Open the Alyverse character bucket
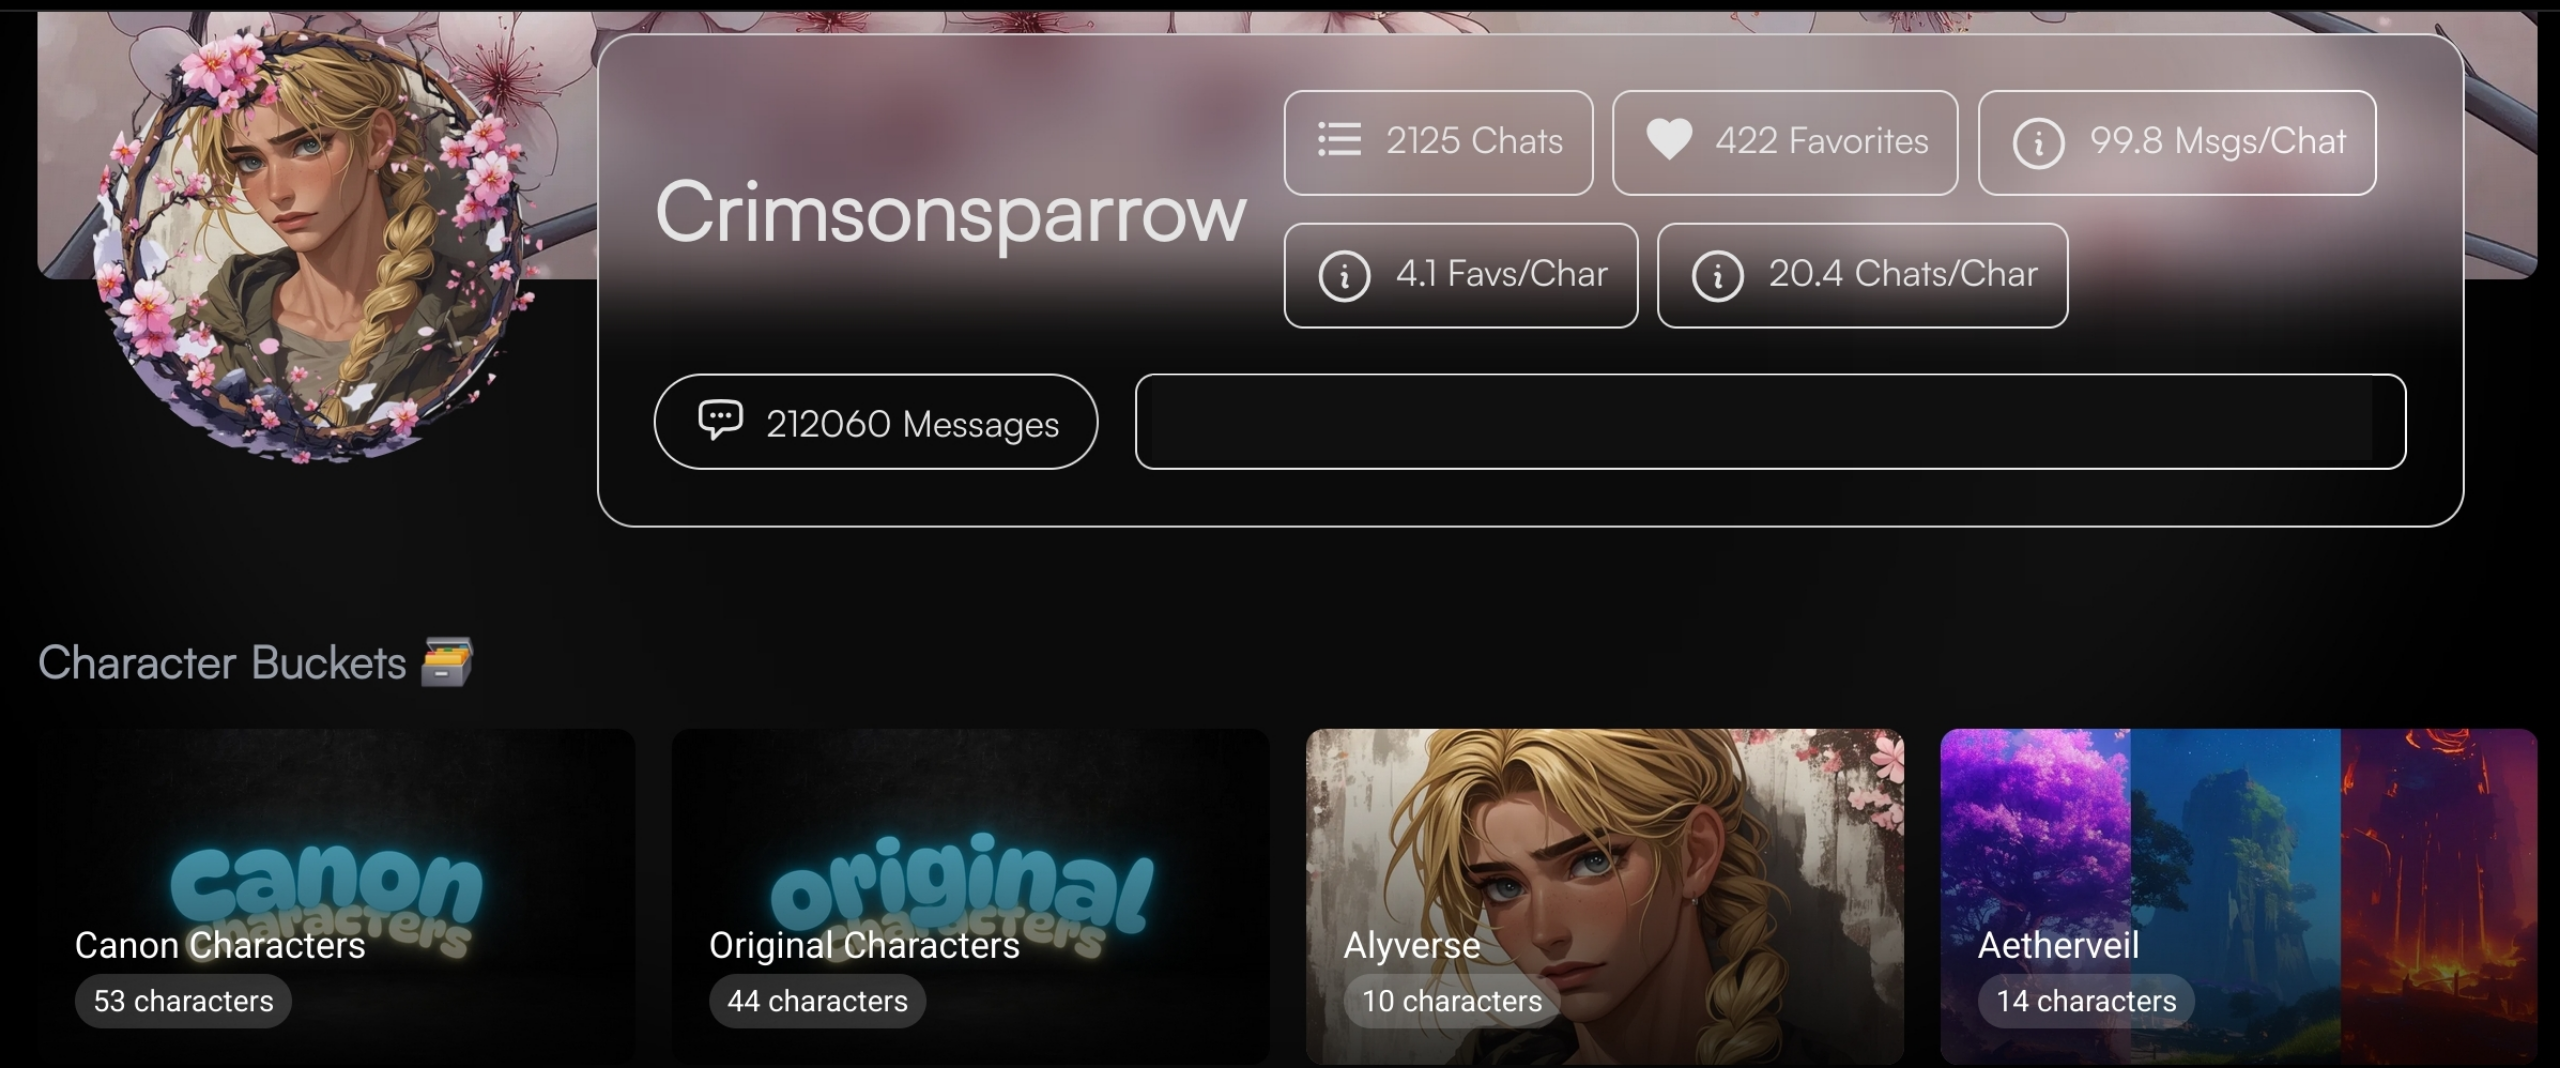Screen dimensions: 2560x1068 pyautogui.click(x=1604, y=895)
